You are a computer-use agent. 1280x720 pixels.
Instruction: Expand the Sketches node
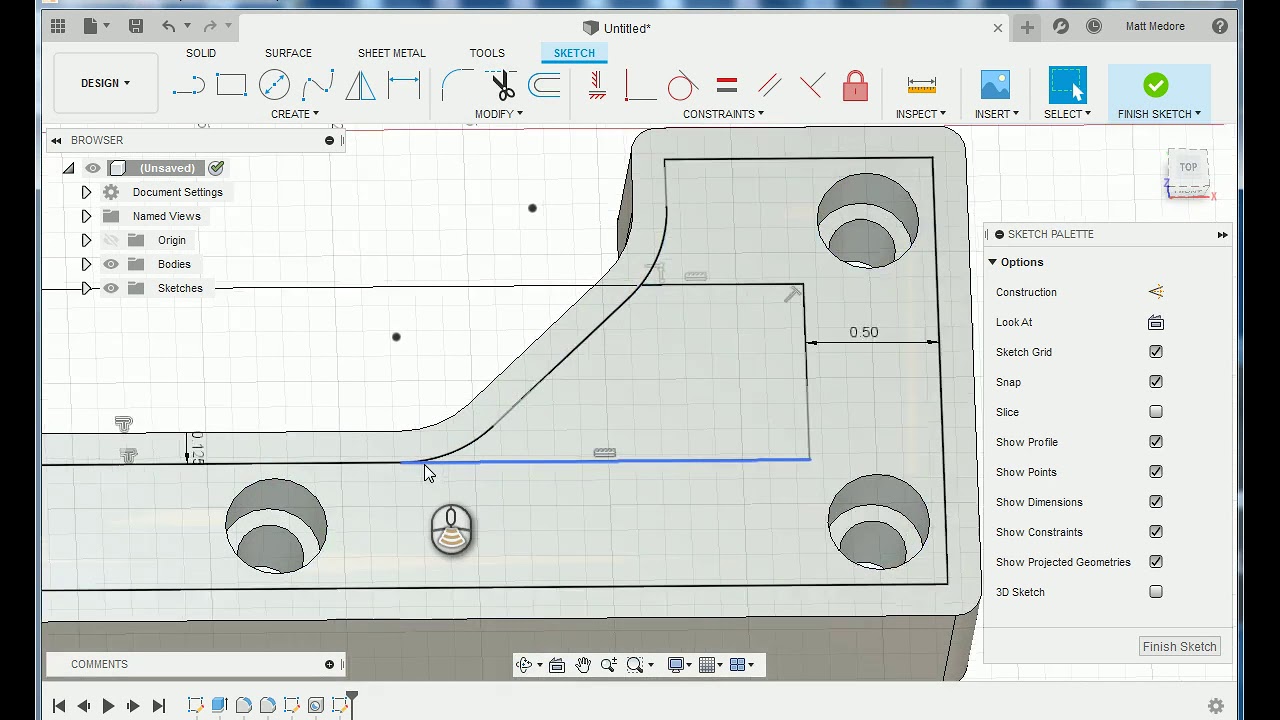(x=86, y=288)
